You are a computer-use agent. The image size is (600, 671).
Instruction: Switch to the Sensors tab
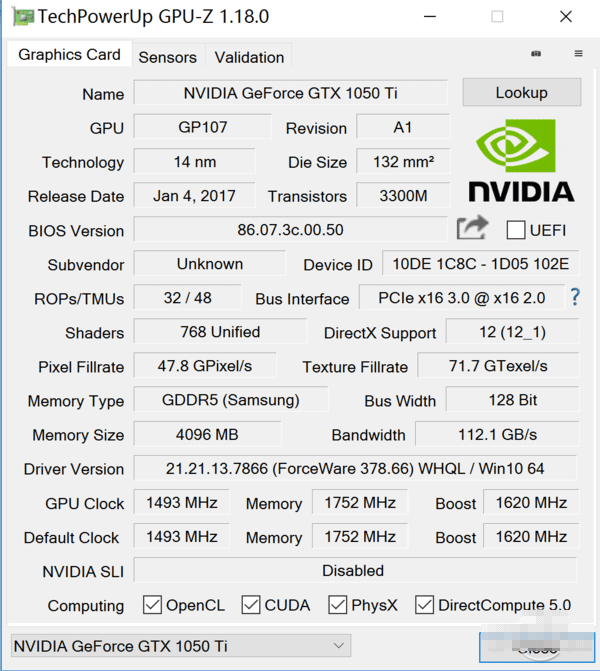click(167, 57)
